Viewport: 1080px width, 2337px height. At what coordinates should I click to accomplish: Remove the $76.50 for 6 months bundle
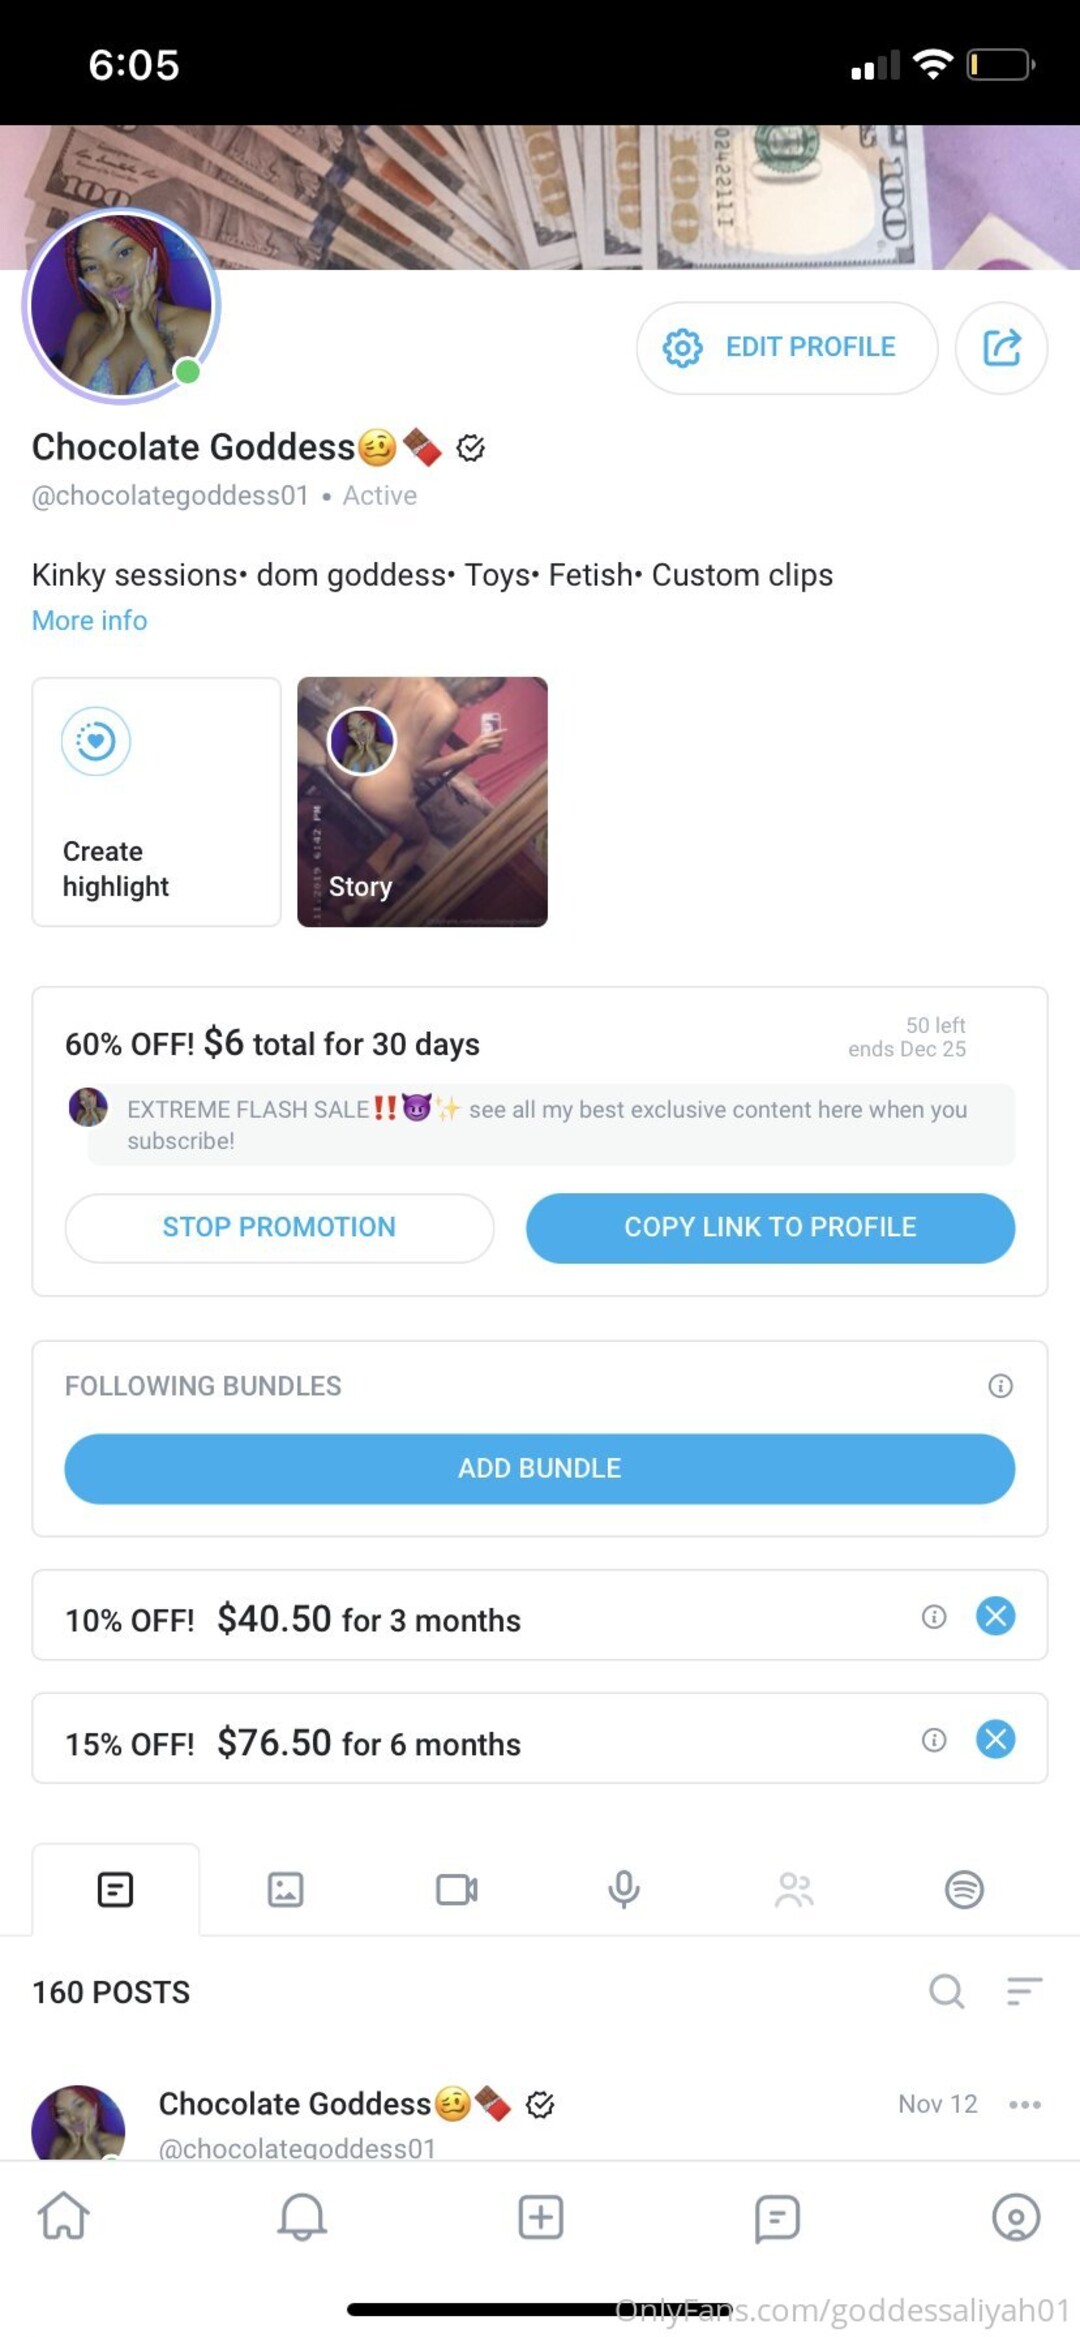995,1739
